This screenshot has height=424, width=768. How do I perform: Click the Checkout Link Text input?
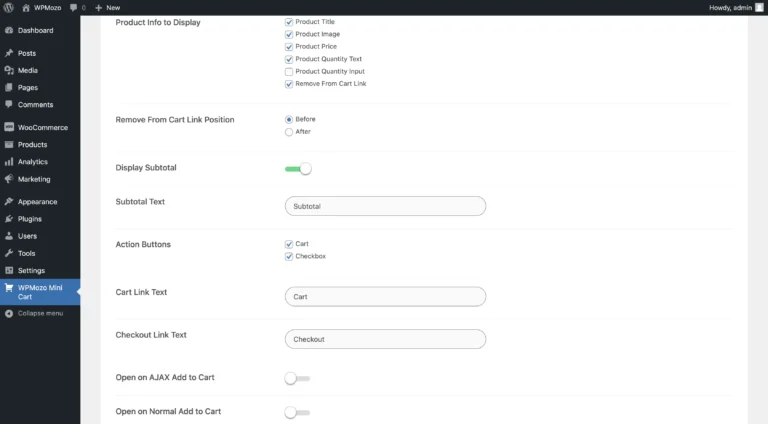pos(385,339)
